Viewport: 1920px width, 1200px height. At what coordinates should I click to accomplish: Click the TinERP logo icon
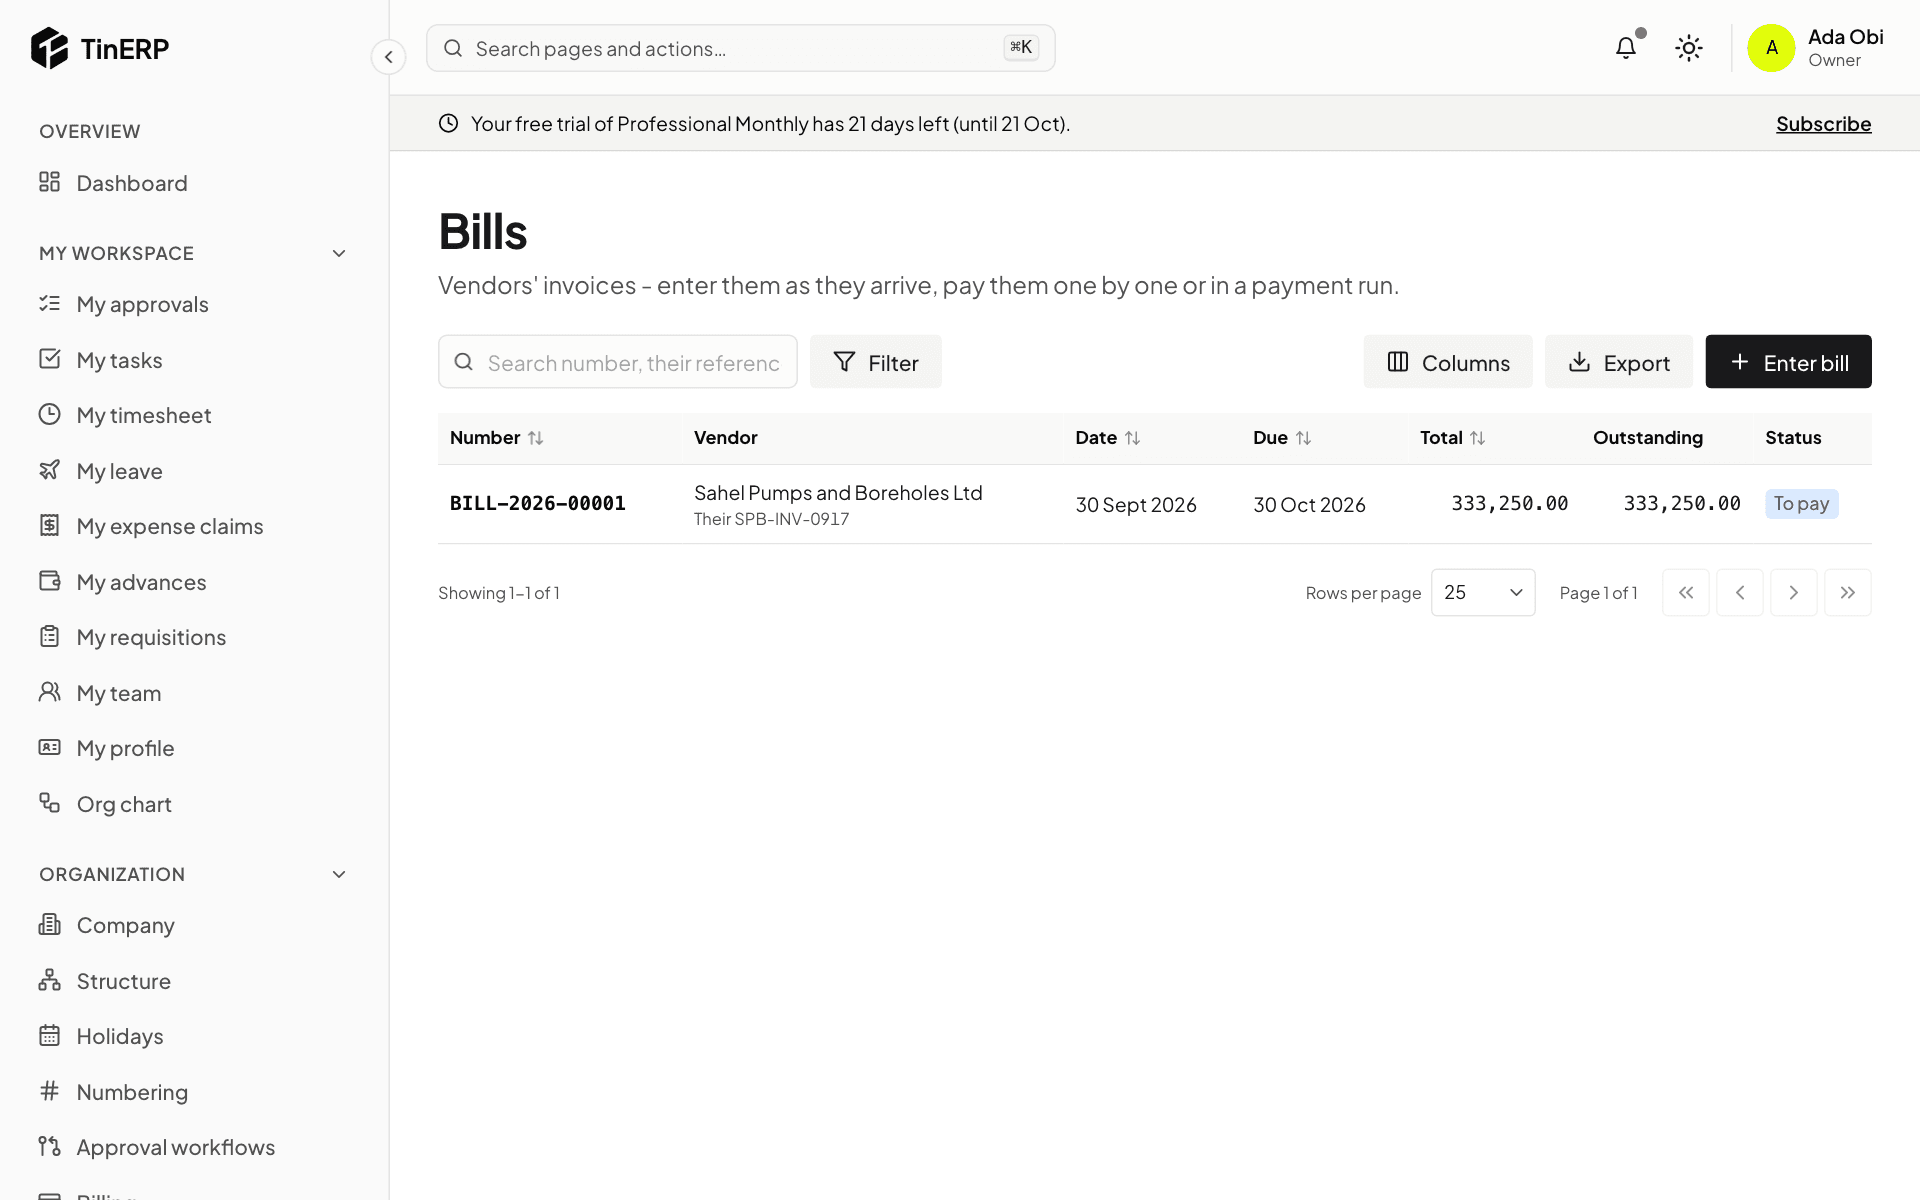pos(49,48)
